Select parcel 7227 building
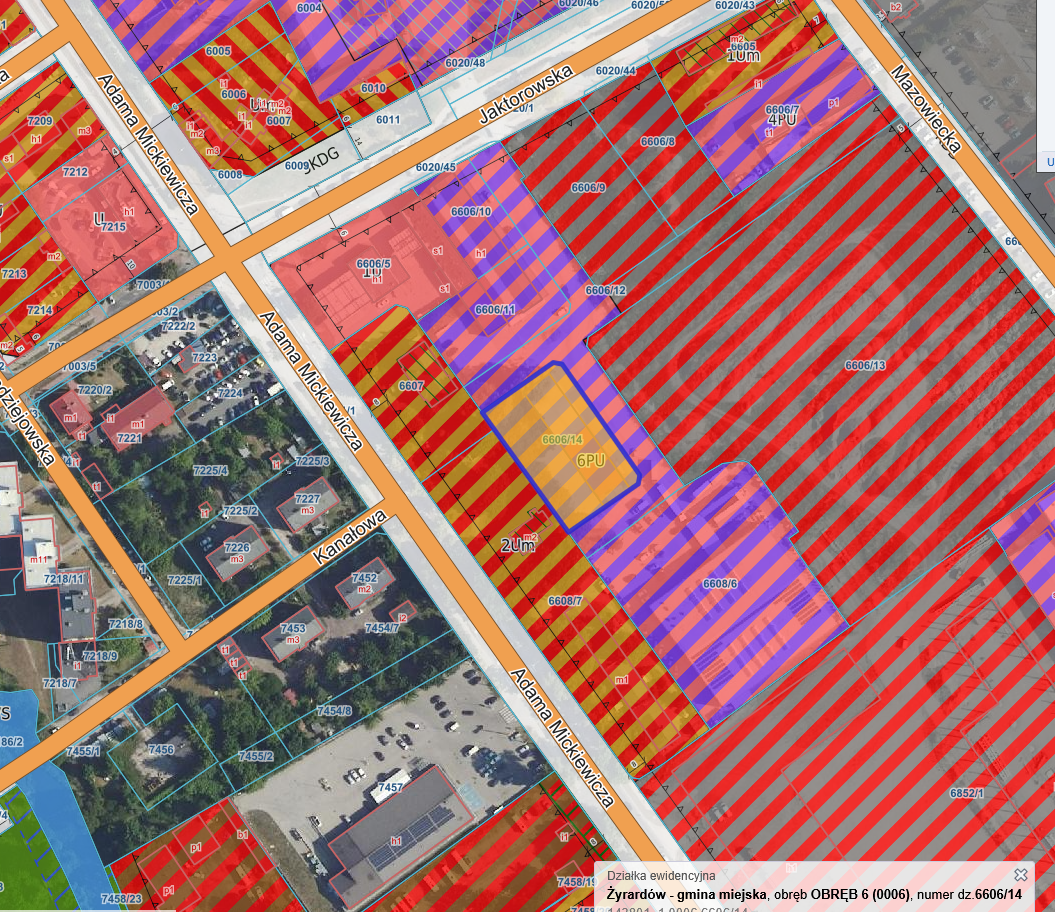 307,499
